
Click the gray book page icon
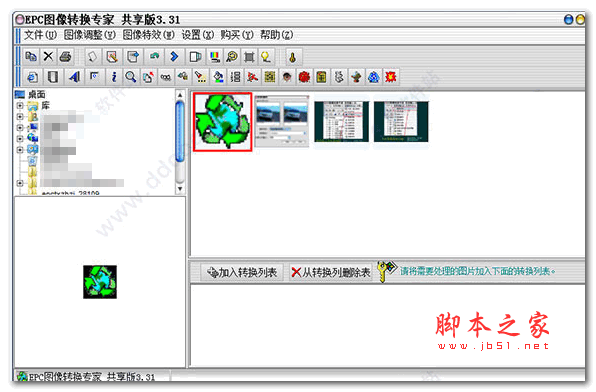[x=52, y=77]
